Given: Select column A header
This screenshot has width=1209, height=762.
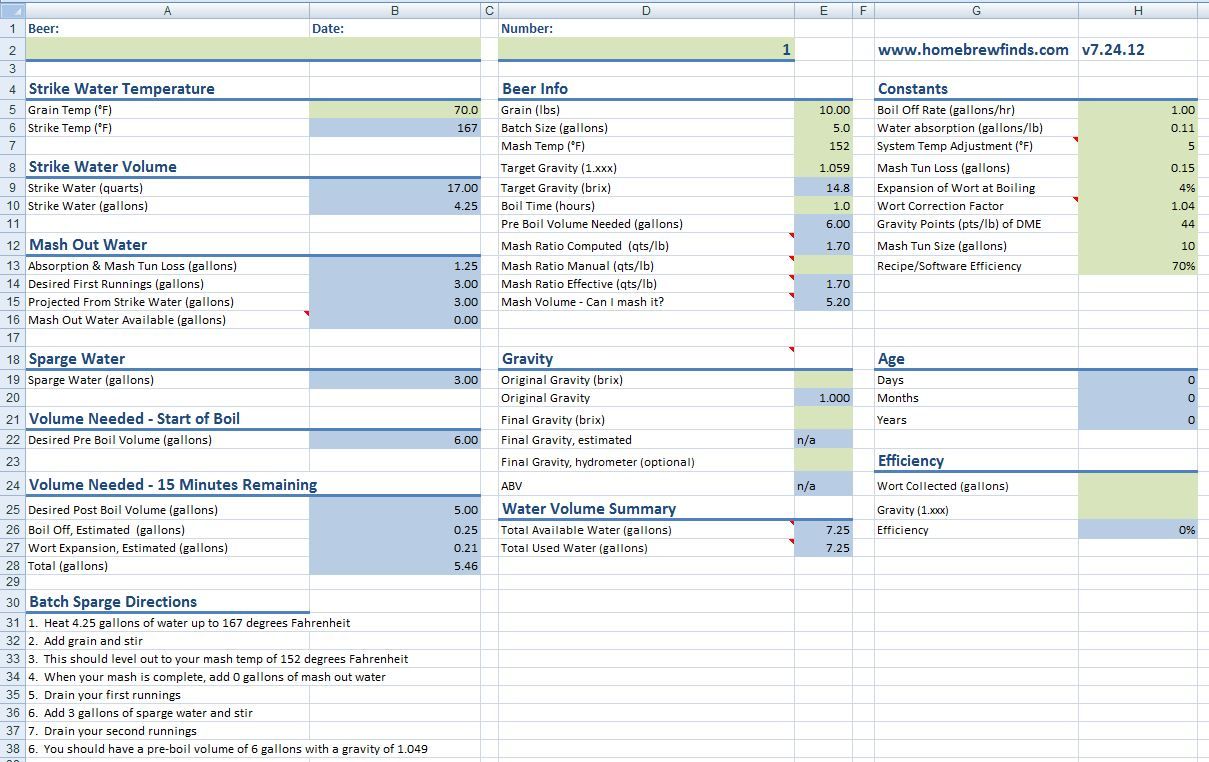Looking at the screenshot, I should click(167, 10).
